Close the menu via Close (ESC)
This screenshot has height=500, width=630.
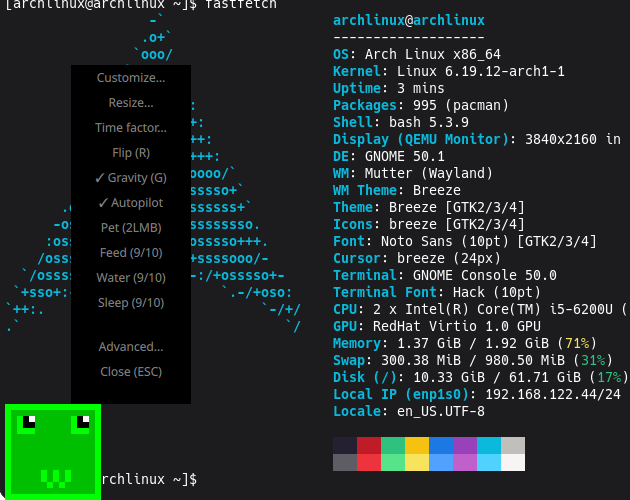(131, 371)
